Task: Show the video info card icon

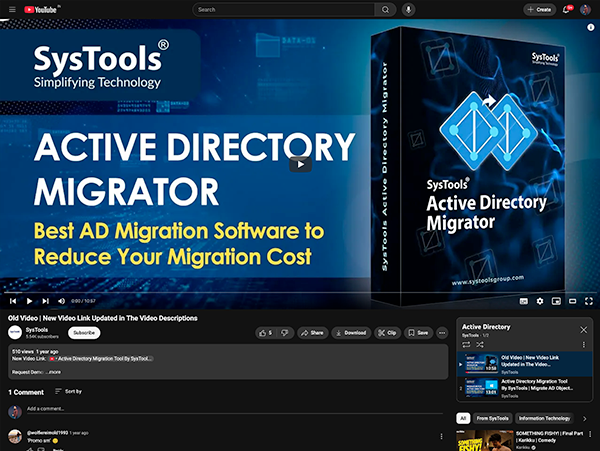Action: (590, 27)
